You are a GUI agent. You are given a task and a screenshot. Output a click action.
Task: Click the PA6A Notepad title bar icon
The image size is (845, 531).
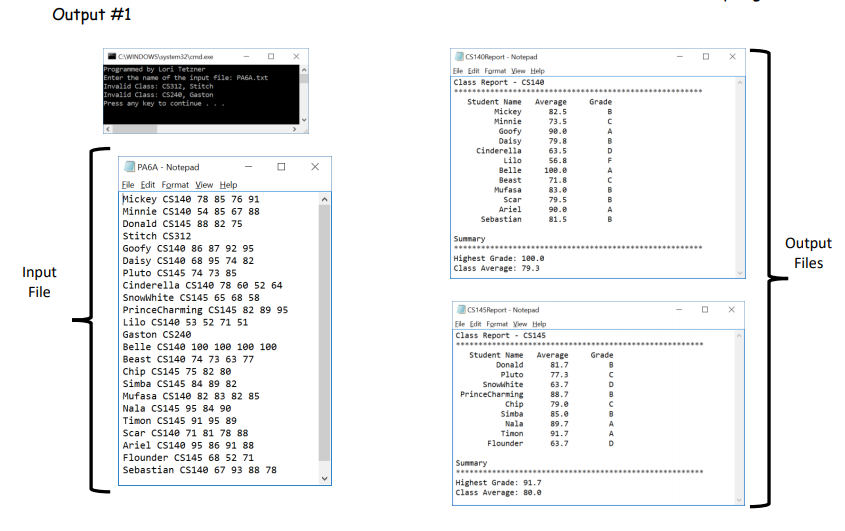coord(129,167)
